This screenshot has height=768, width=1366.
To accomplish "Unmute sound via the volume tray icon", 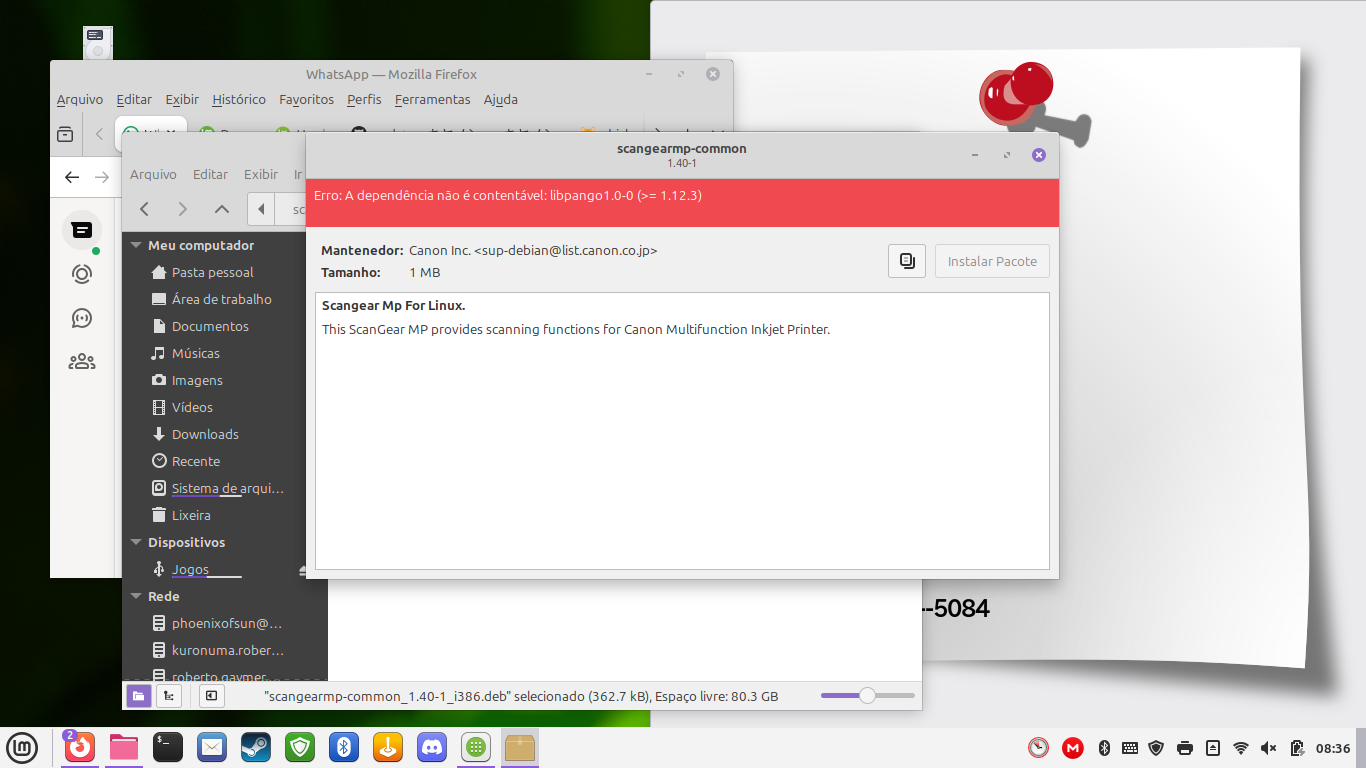I will click(1268, 747).
